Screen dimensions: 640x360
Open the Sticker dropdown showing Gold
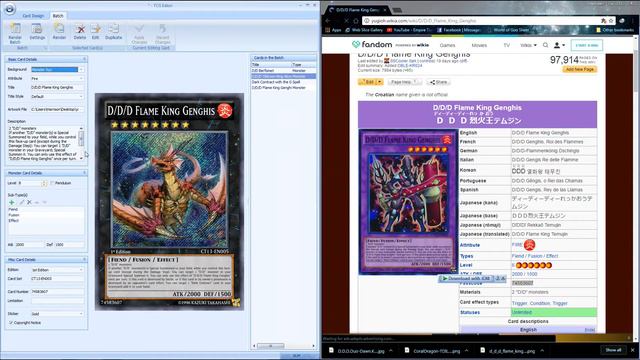81,313
